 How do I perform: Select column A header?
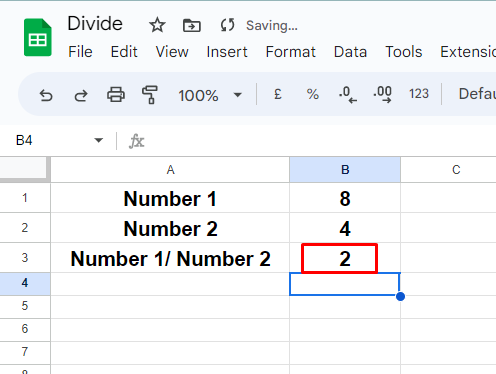click(x=170, y=170)
